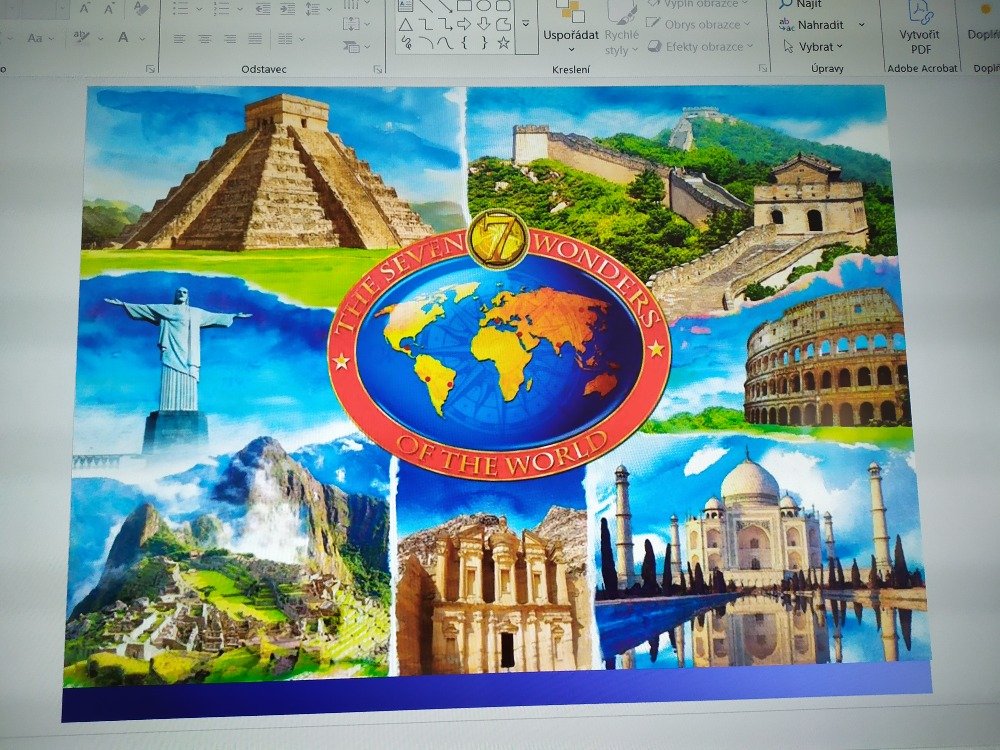The image size is (1000, 750).
Task: Select the down block arrow shape
Action: point(483,25)
